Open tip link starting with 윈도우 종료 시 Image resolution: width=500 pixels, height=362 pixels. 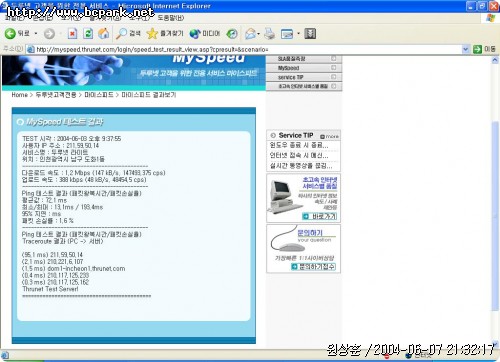[299, 145]
